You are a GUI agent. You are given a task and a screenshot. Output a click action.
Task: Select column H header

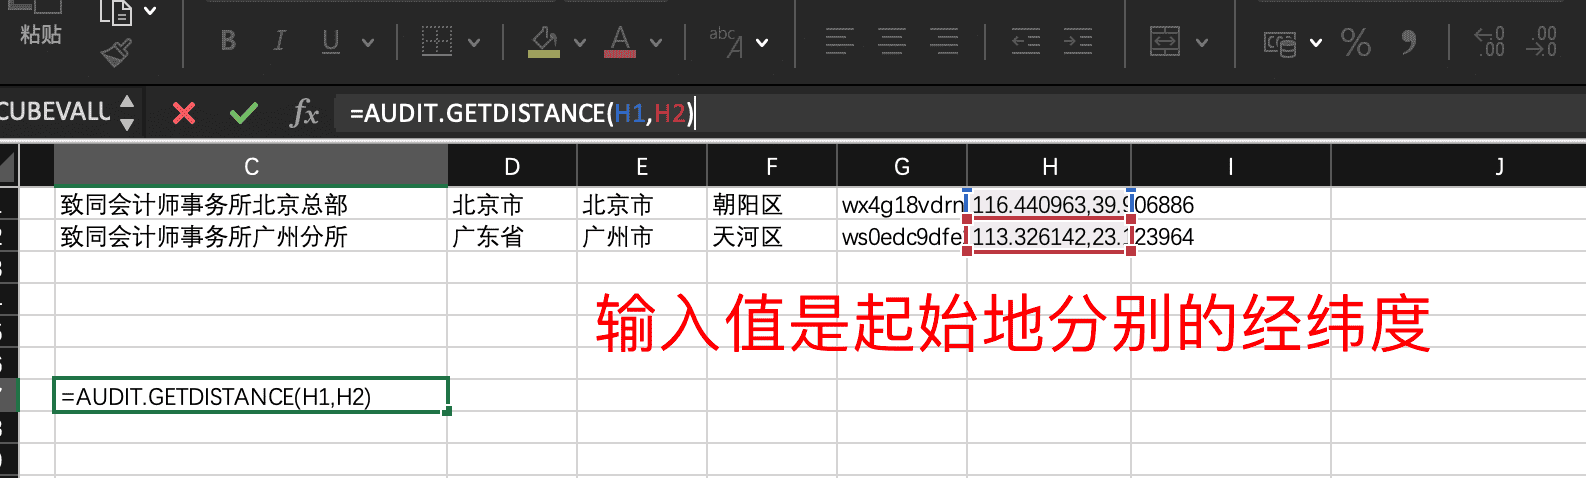1049,166
